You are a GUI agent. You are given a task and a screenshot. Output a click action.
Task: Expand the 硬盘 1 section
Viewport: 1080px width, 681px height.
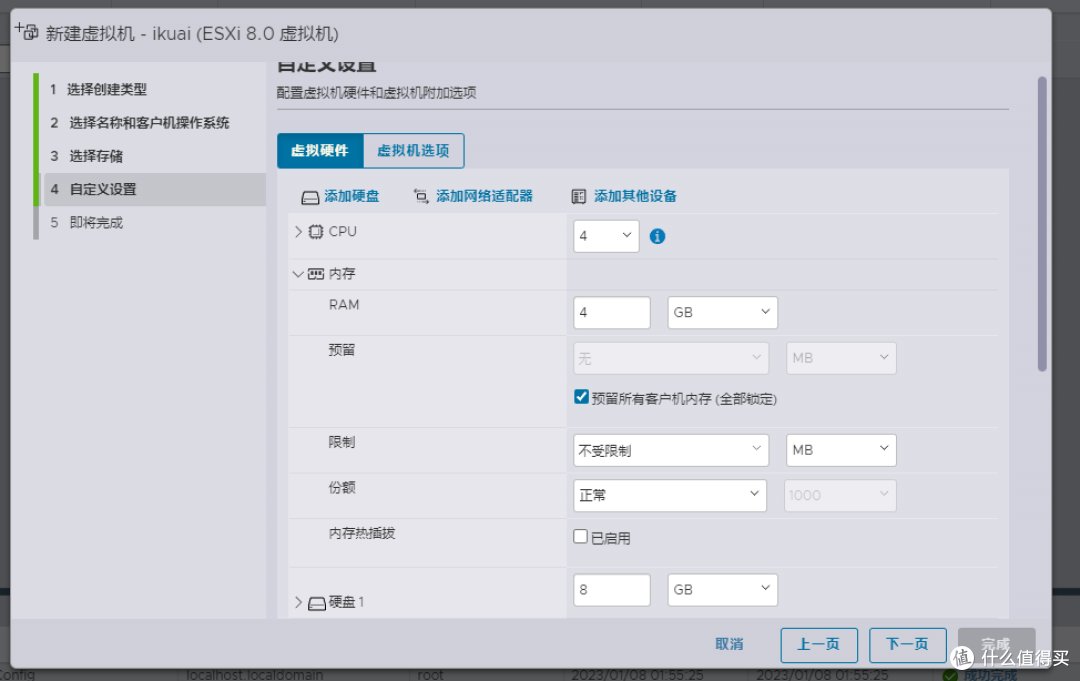point(298,601)
